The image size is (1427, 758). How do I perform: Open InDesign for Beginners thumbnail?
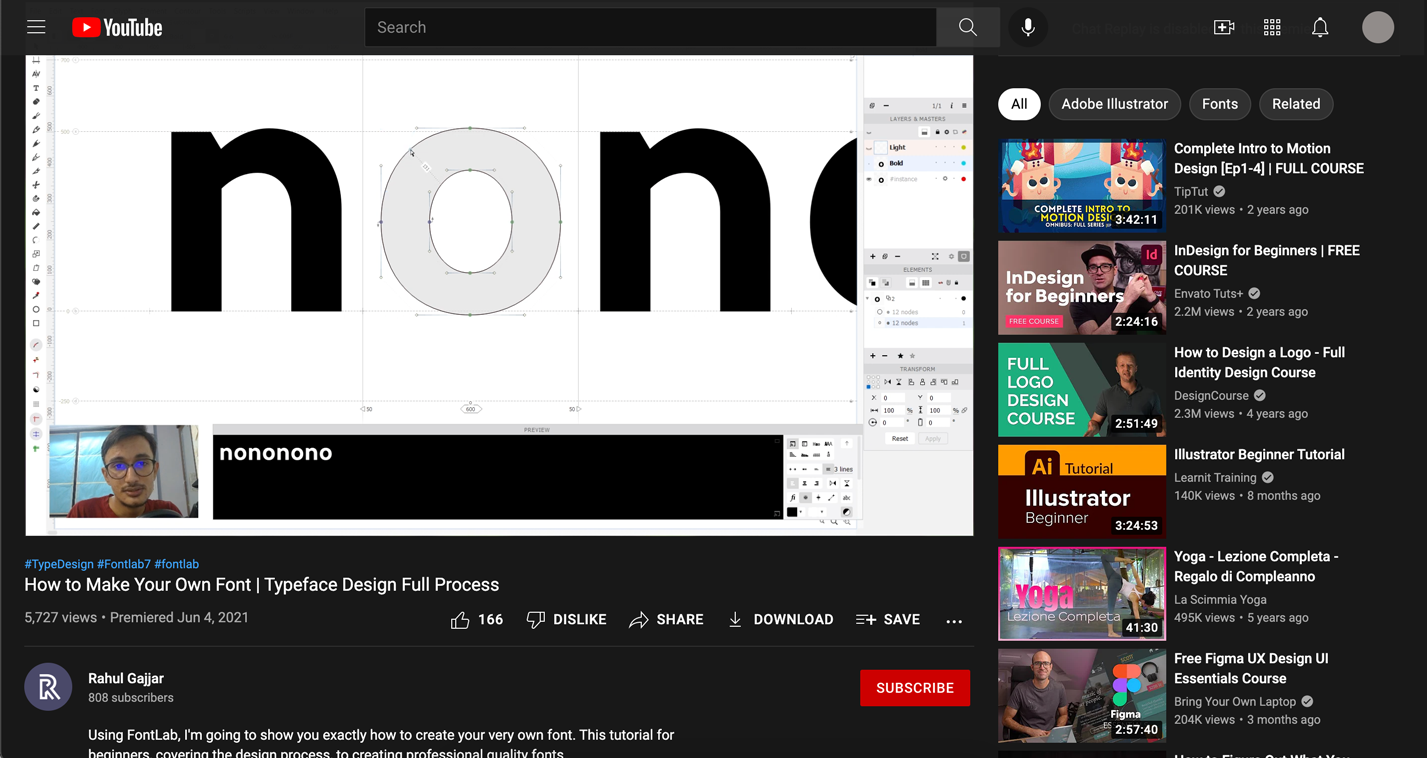click(1081, 288)
